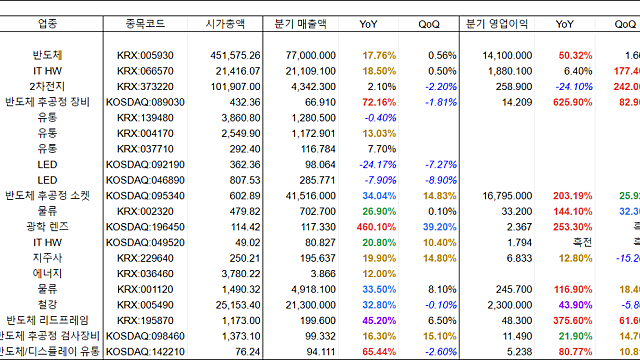Click the 철강 industry cell
This screenshot has height=360, width=640.
47,305
